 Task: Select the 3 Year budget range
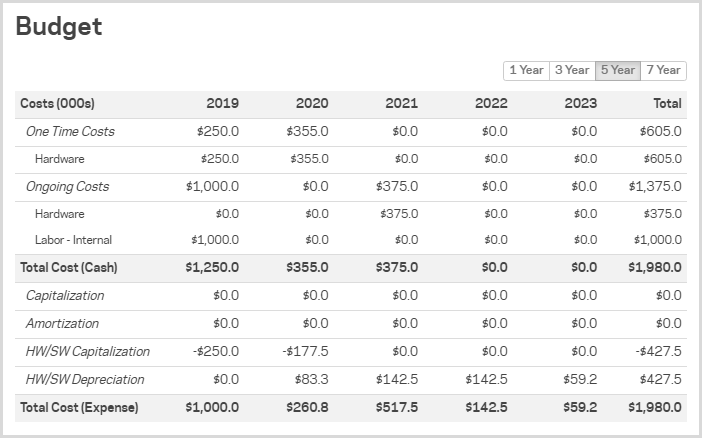[572, 70]
